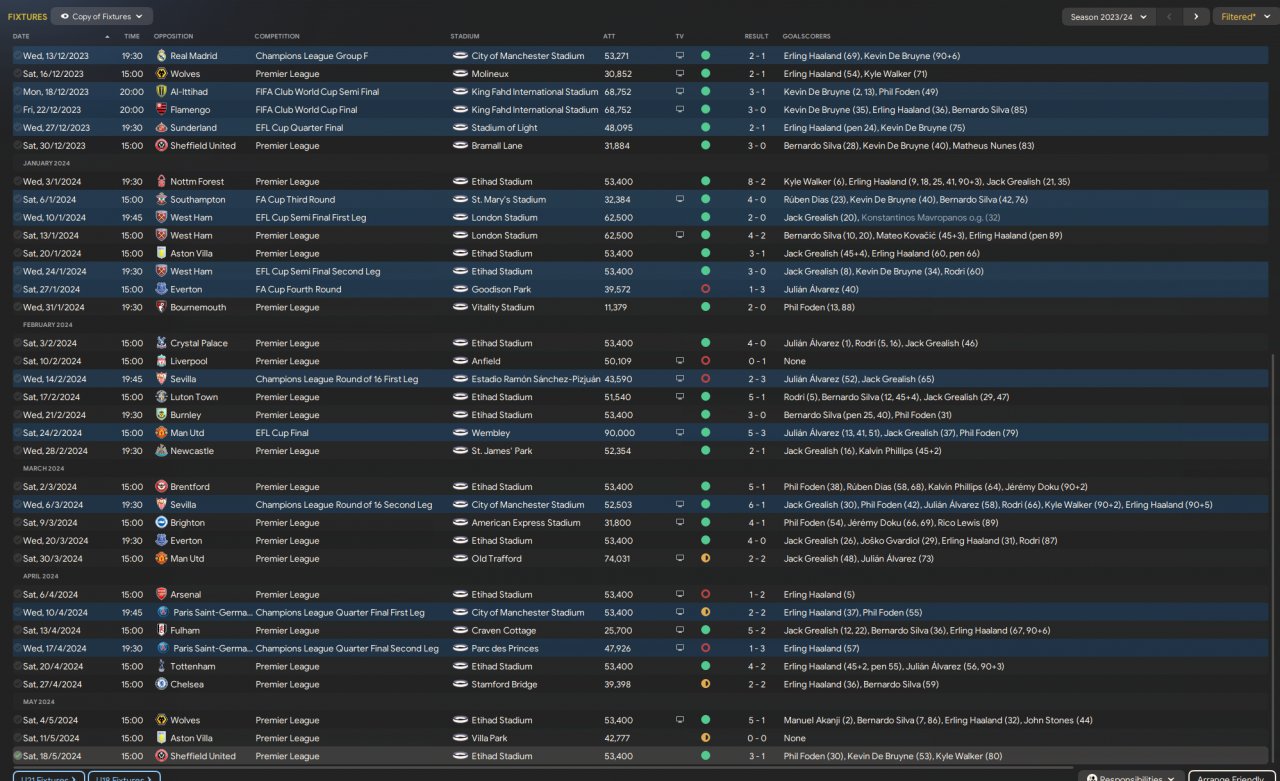The height and width of the screenshot is (781, 1280).
Task: Go to the next season with the right arrow
Action: coord(1196,17)
